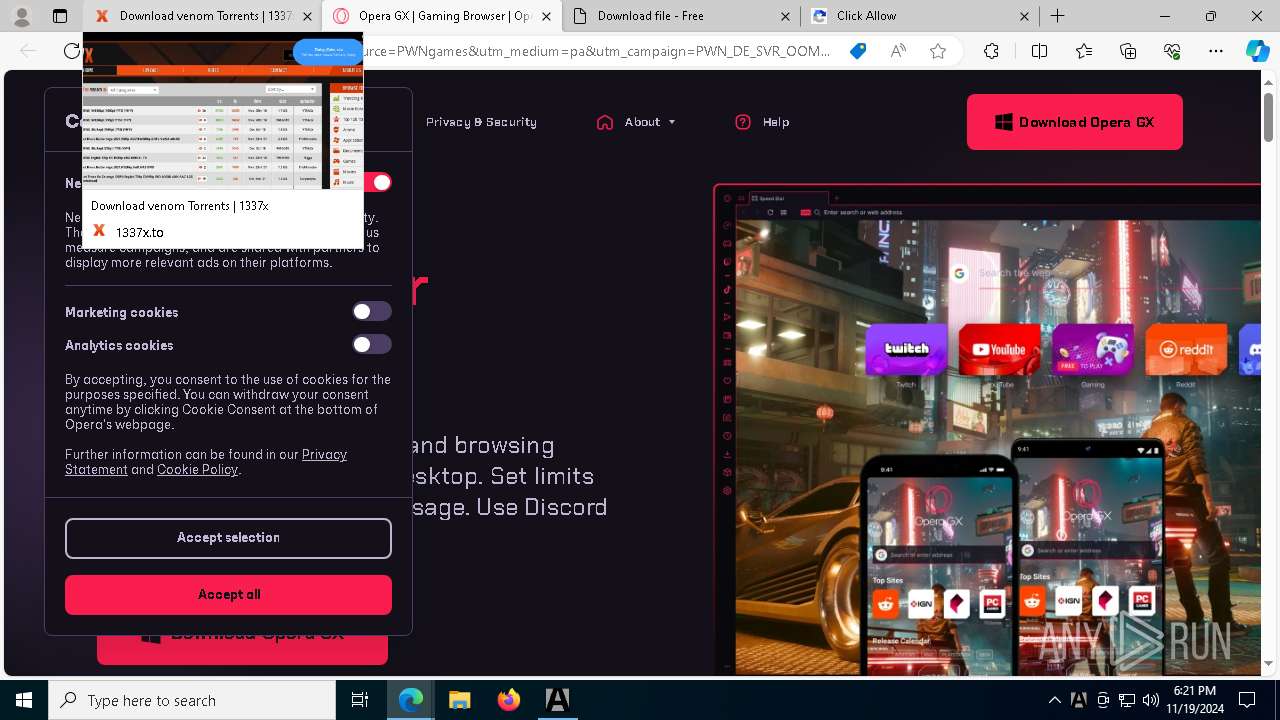The image size is (1280, 720).
Task: Open the Windows Start menu
Action: click(24, 700)
